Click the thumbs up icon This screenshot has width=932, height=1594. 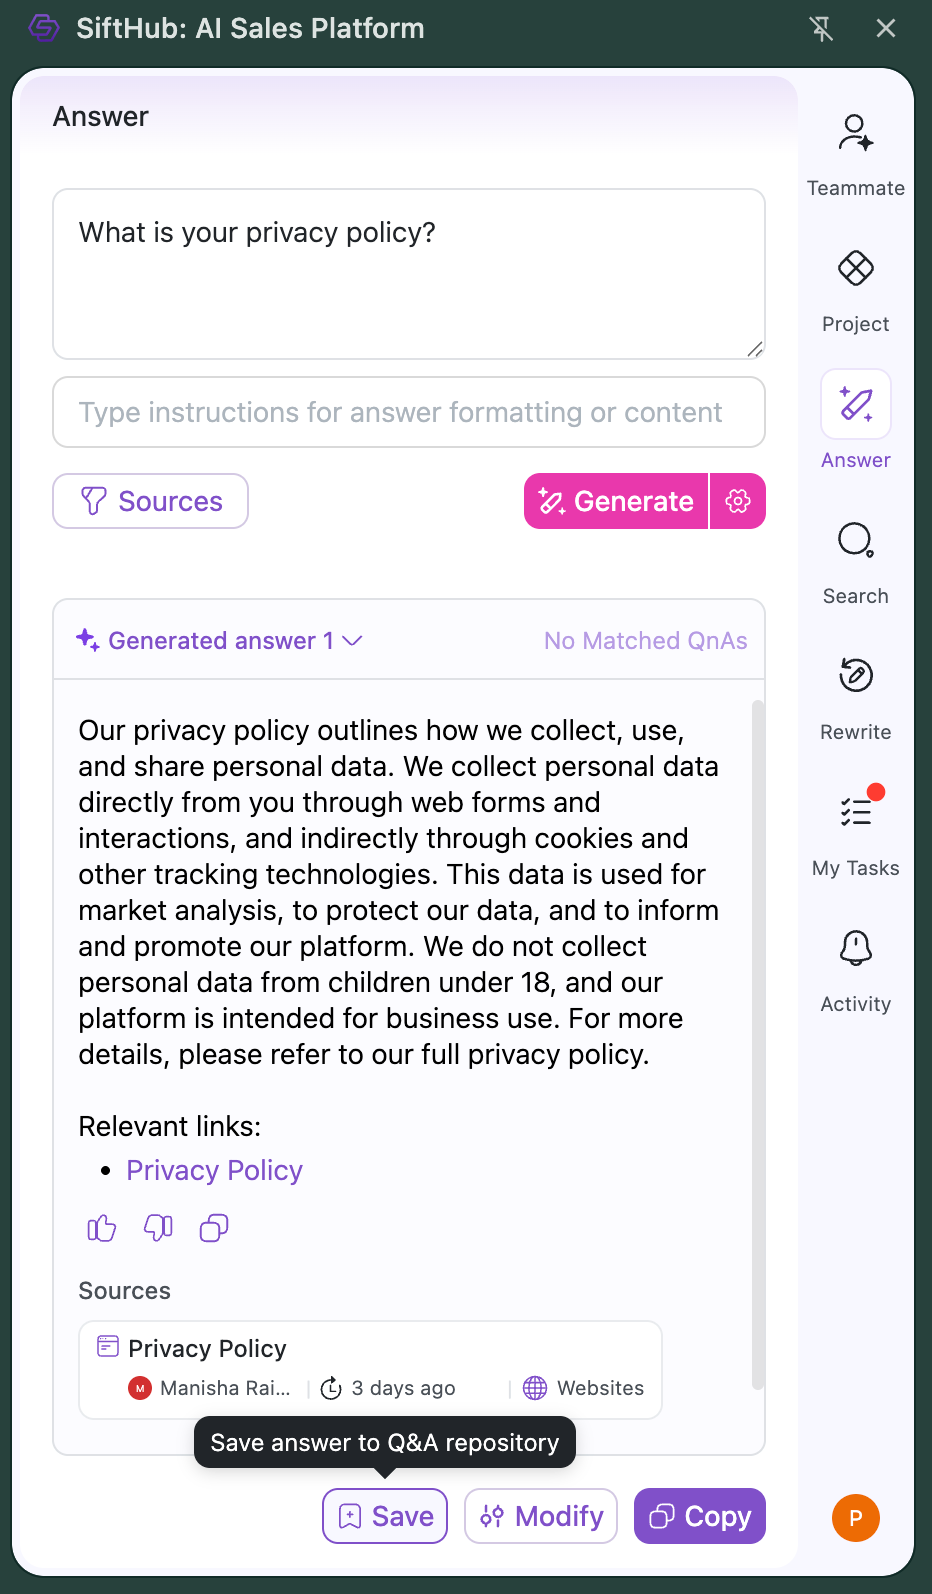tap(102, 1228)
